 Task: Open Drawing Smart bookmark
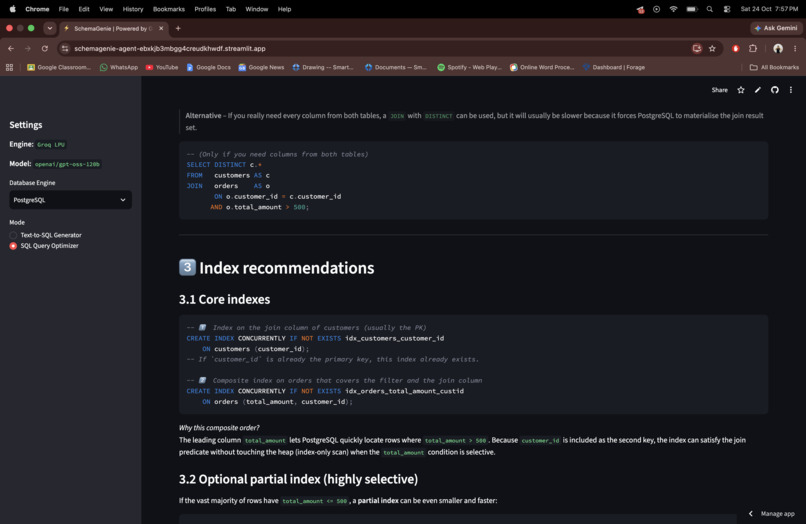(323, 67)
